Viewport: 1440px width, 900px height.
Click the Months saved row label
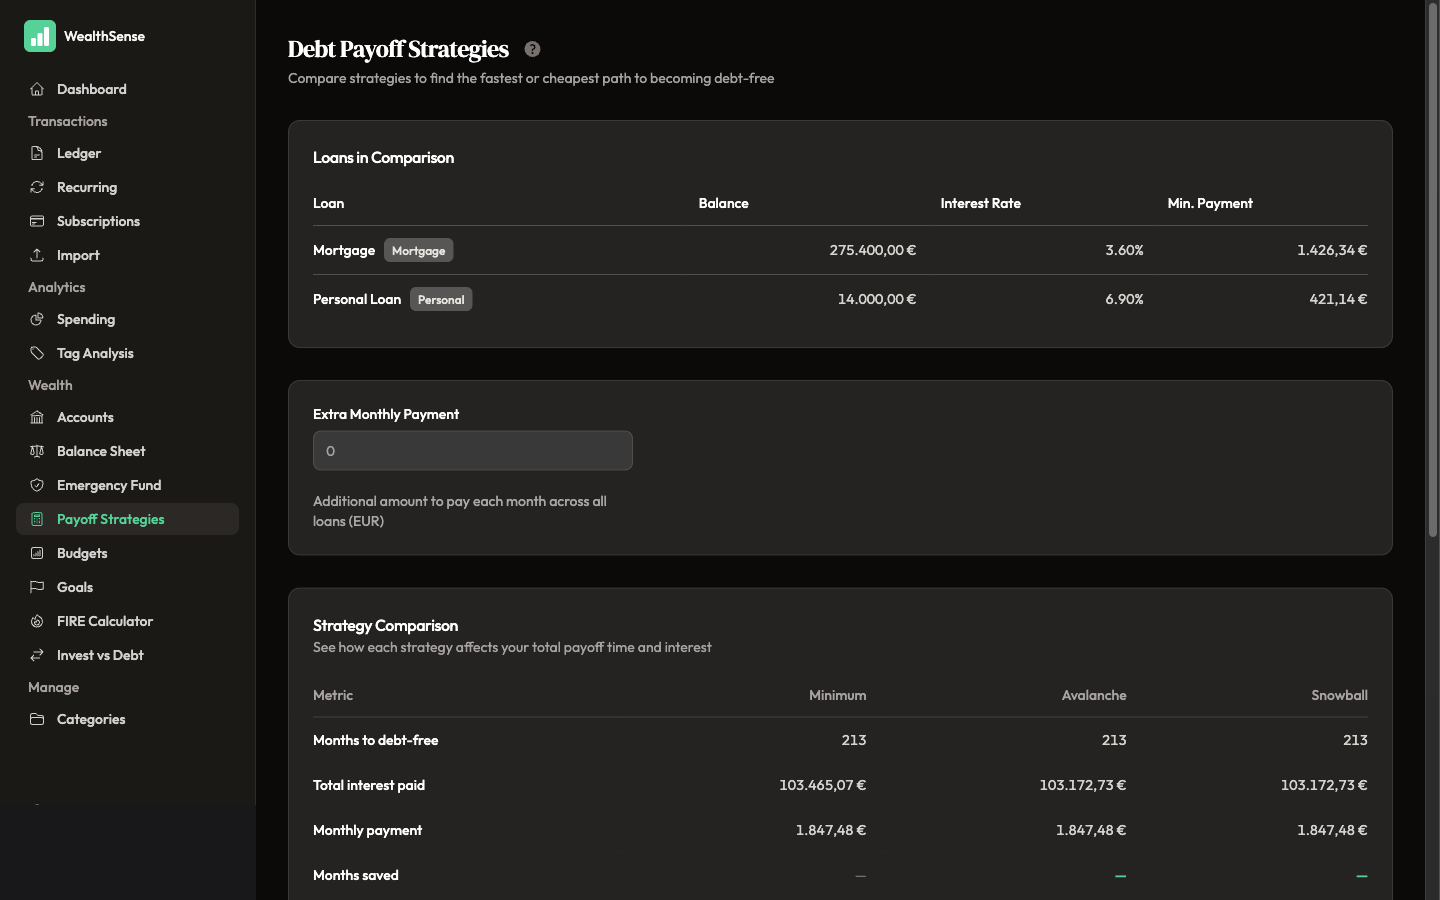355,875
